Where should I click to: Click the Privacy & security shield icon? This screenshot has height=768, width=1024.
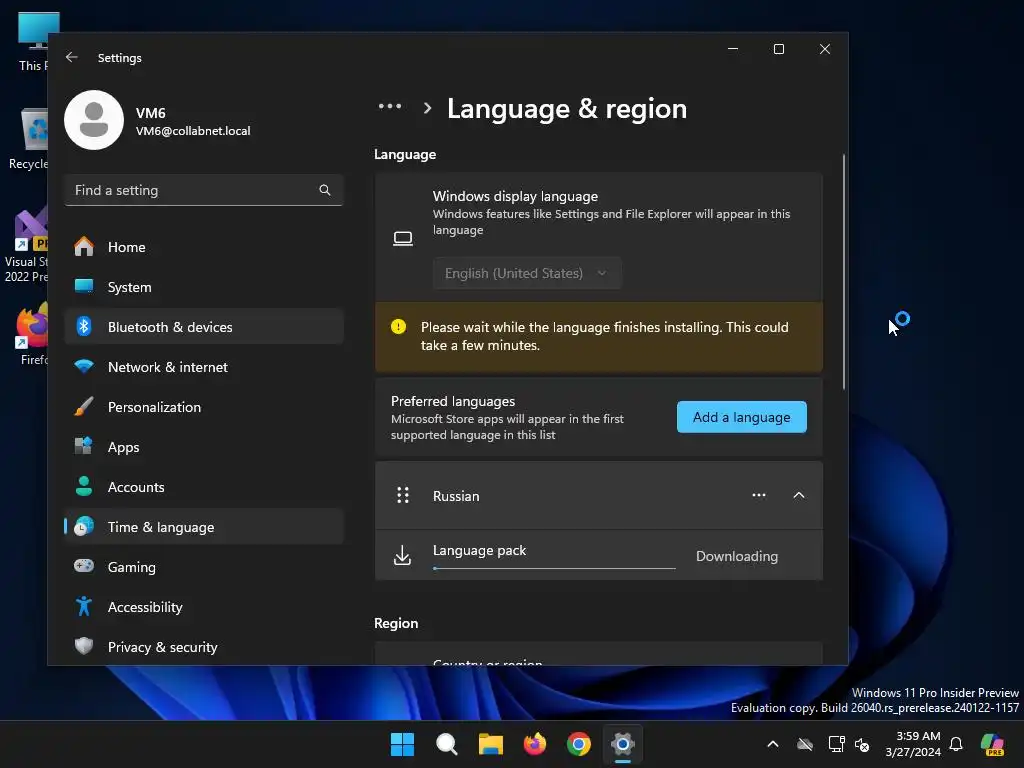pos(84,647)
